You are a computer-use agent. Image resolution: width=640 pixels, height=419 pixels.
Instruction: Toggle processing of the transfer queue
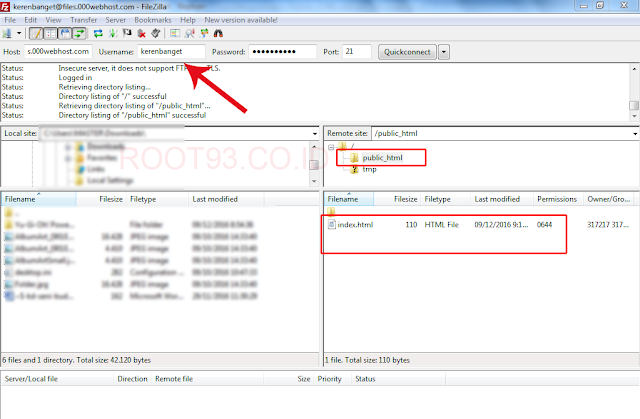point(113,33)
